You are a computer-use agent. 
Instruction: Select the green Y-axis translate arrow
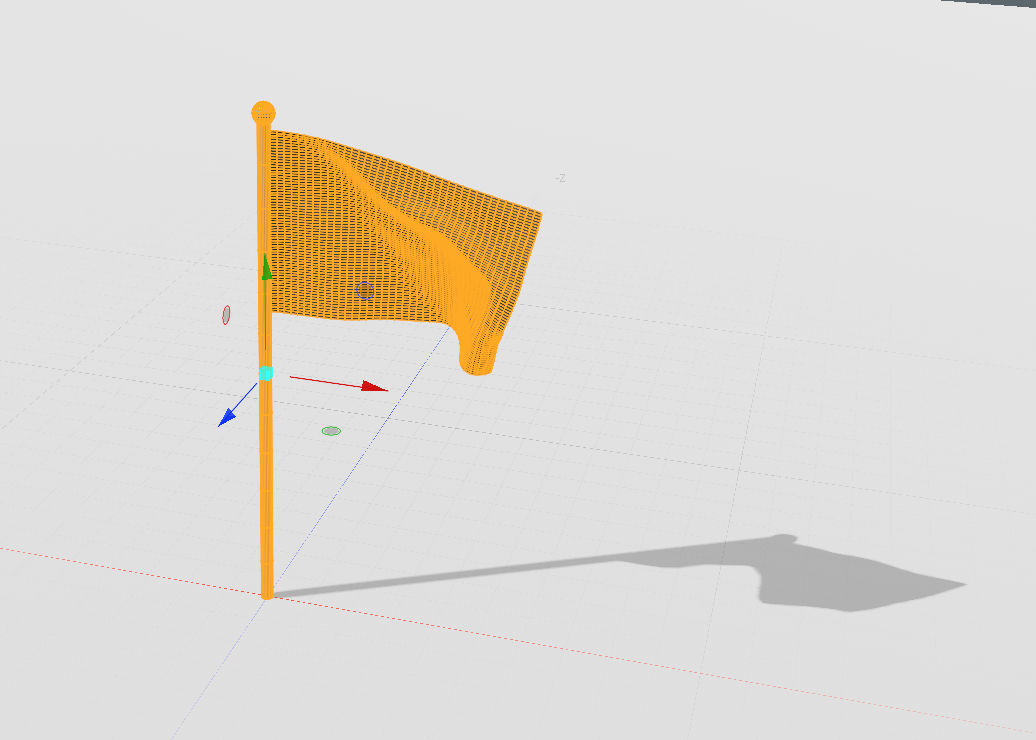point(266,266)
